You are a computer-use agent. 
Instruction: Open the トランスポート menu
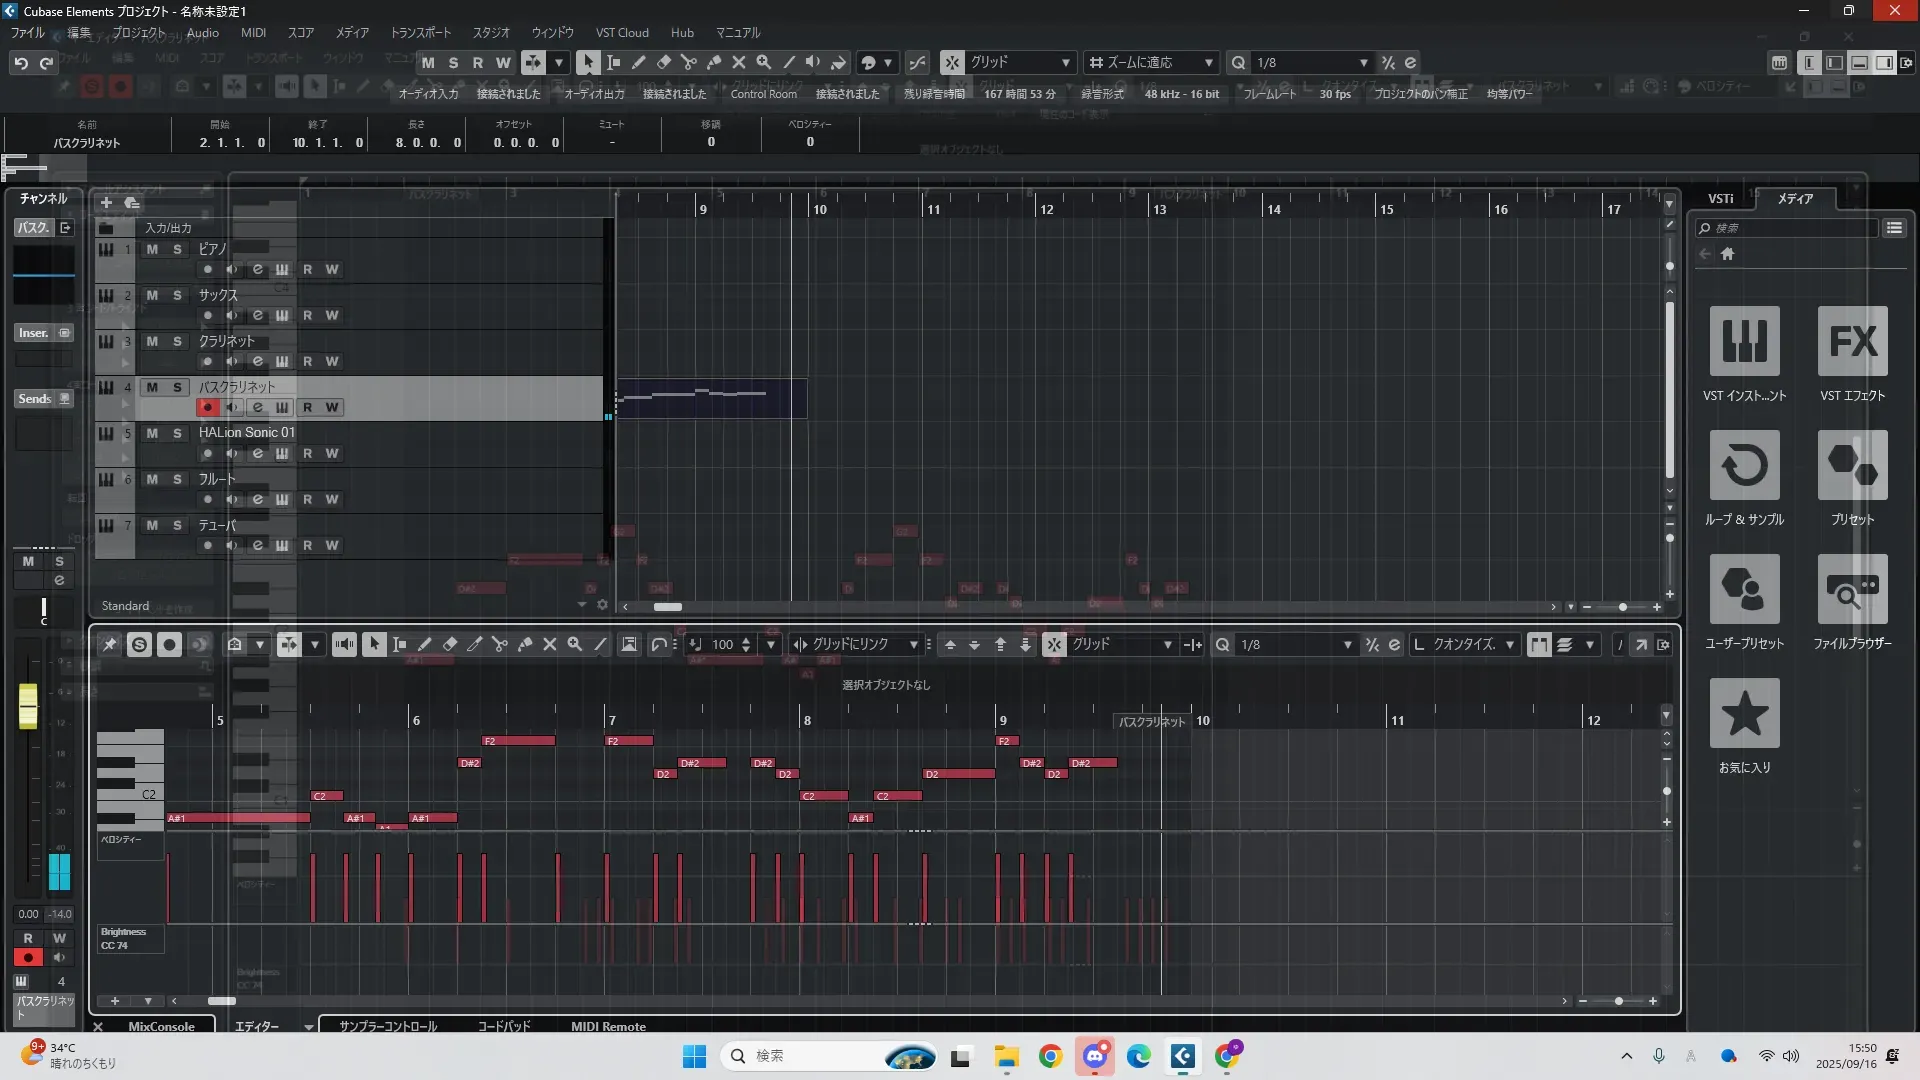(x=420, y=33)
